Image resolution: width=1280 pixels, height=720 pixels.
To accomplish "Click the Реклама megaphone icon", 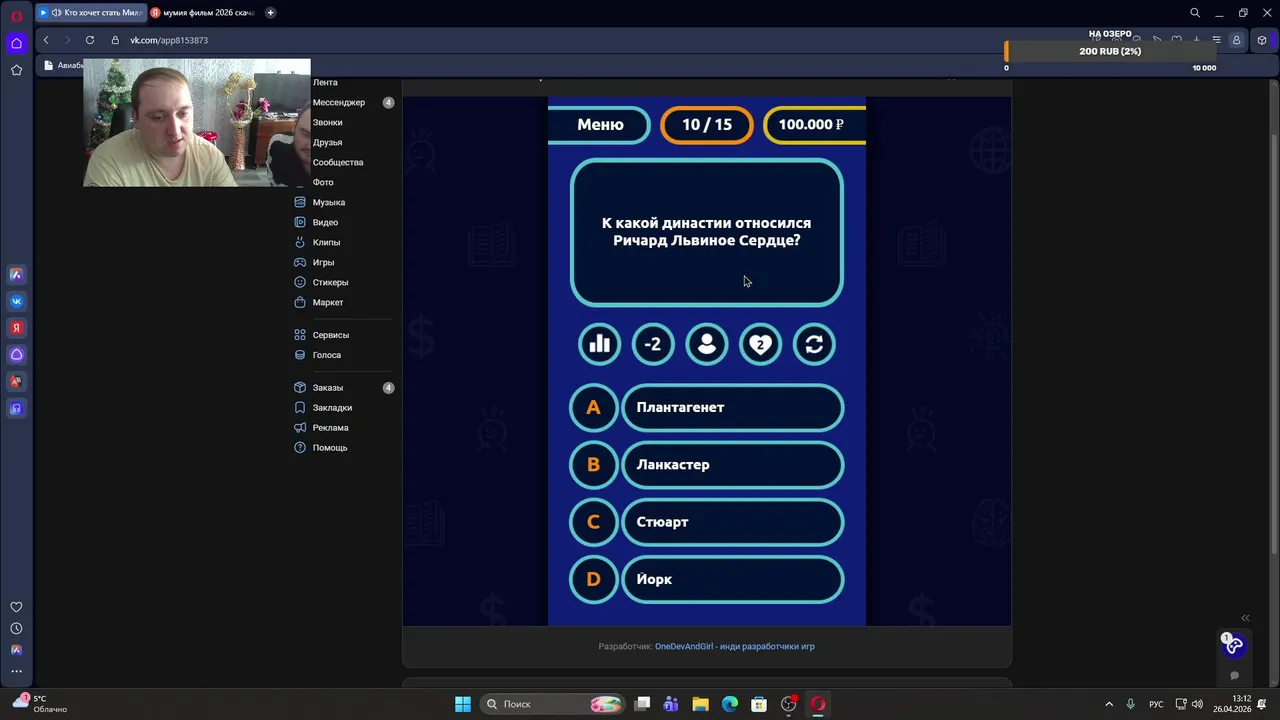I will [300, 428].
